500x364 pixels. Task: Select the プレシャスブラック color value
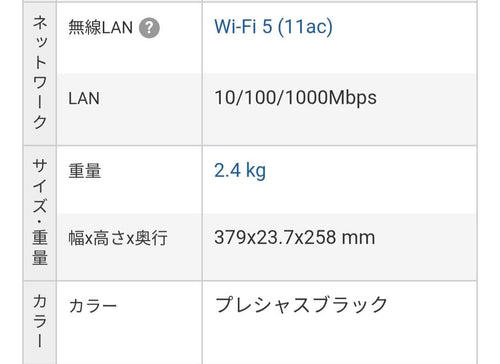click(x=301, y=305)
